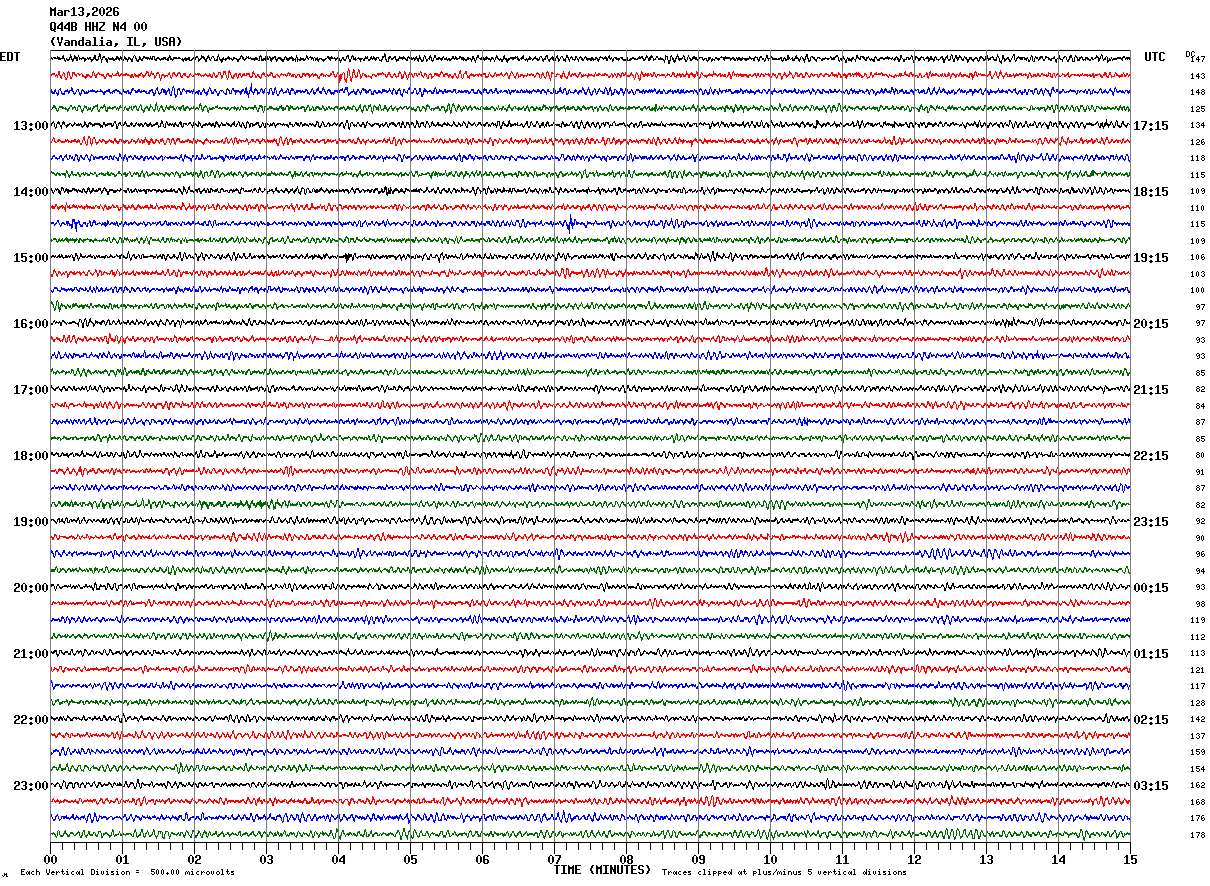This screenshot has width=1210, height=886.
Task: Click the 21:15 UTC row label
Action: click(1151, 390)
